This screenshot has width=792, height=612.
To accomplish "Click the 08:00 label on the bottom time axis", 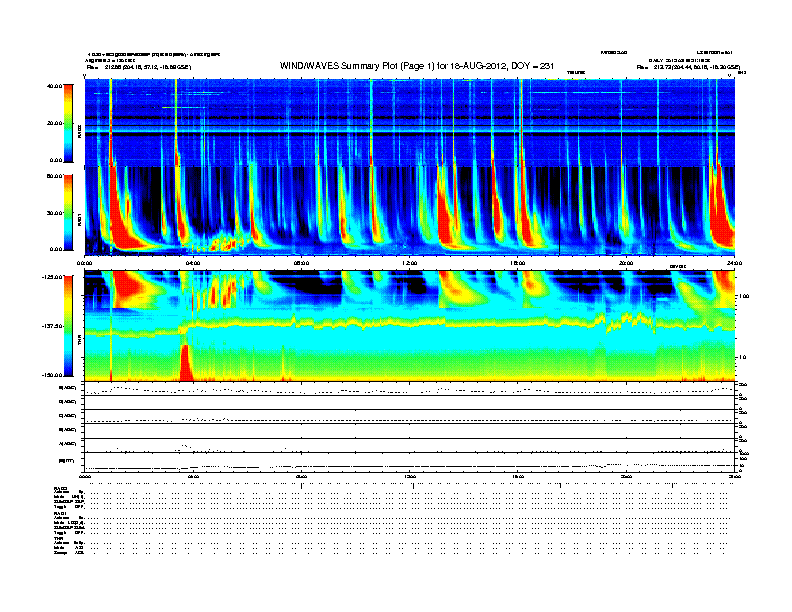I will pyautogui.click(x=301, y=477).
